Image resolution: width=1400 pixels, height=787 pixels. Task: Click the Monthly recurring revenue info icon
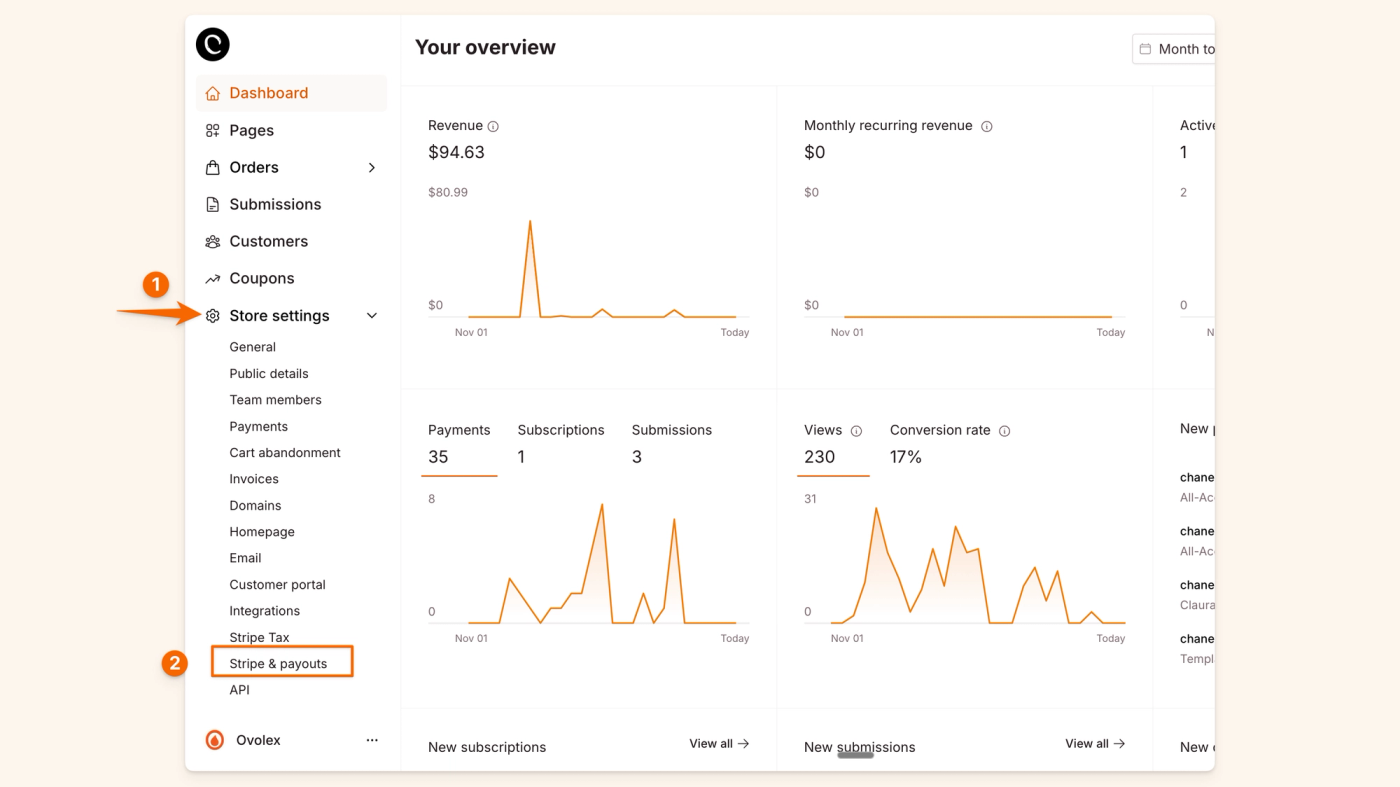tap(987, 126)
